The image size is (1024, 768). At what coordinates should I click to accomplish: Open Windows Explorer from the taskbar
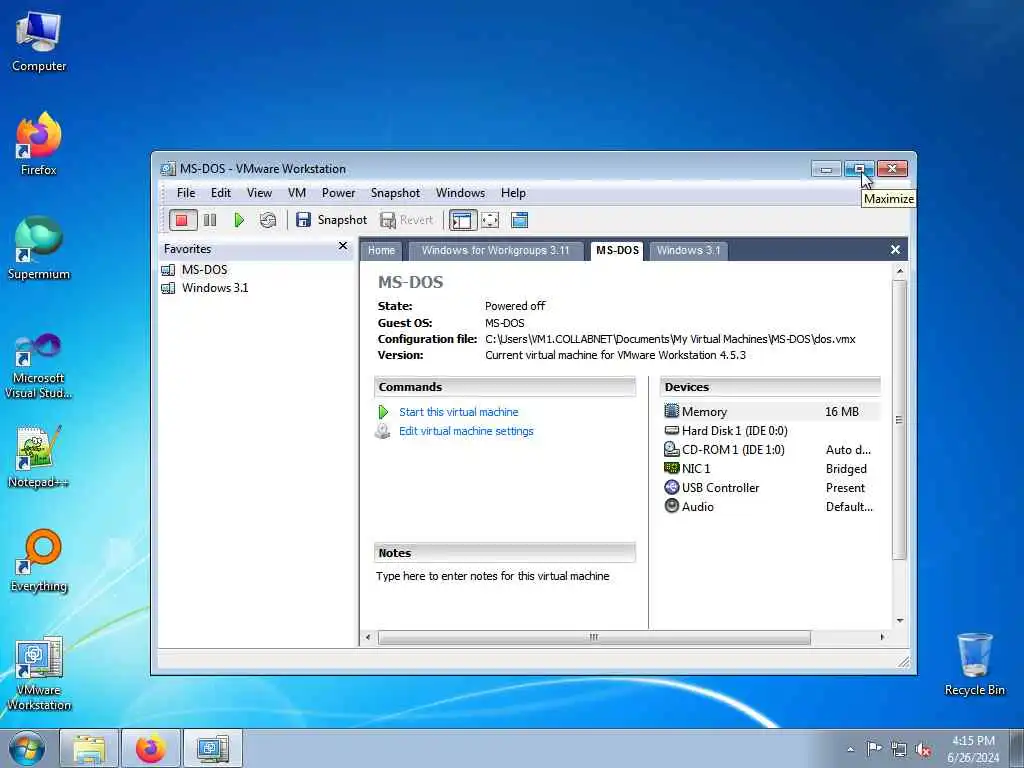(x=89, y=748)
